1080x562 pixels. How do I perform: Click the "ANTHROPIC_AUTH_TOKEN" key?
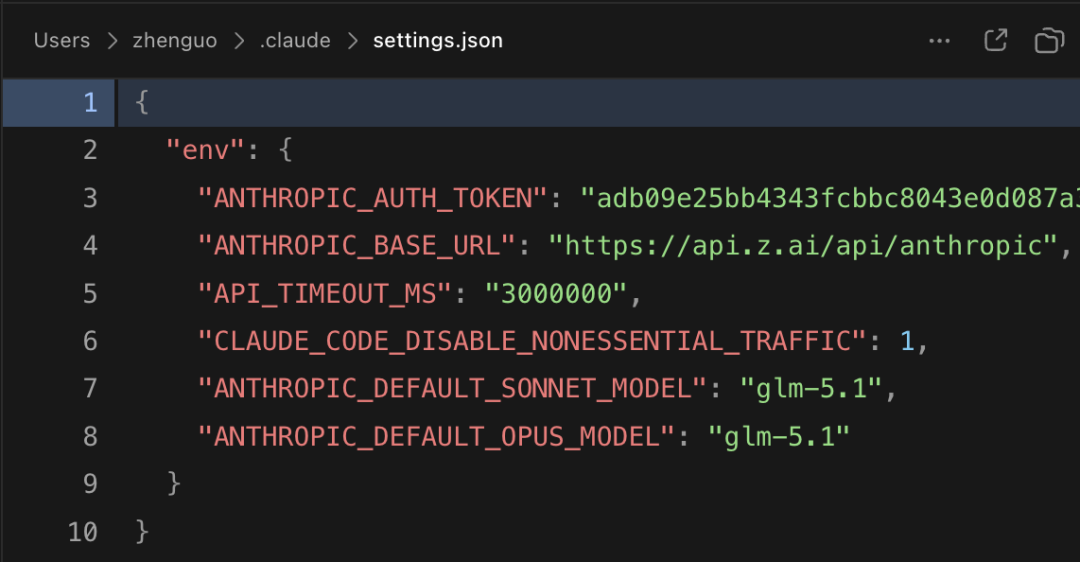click(x=373, y=198)
